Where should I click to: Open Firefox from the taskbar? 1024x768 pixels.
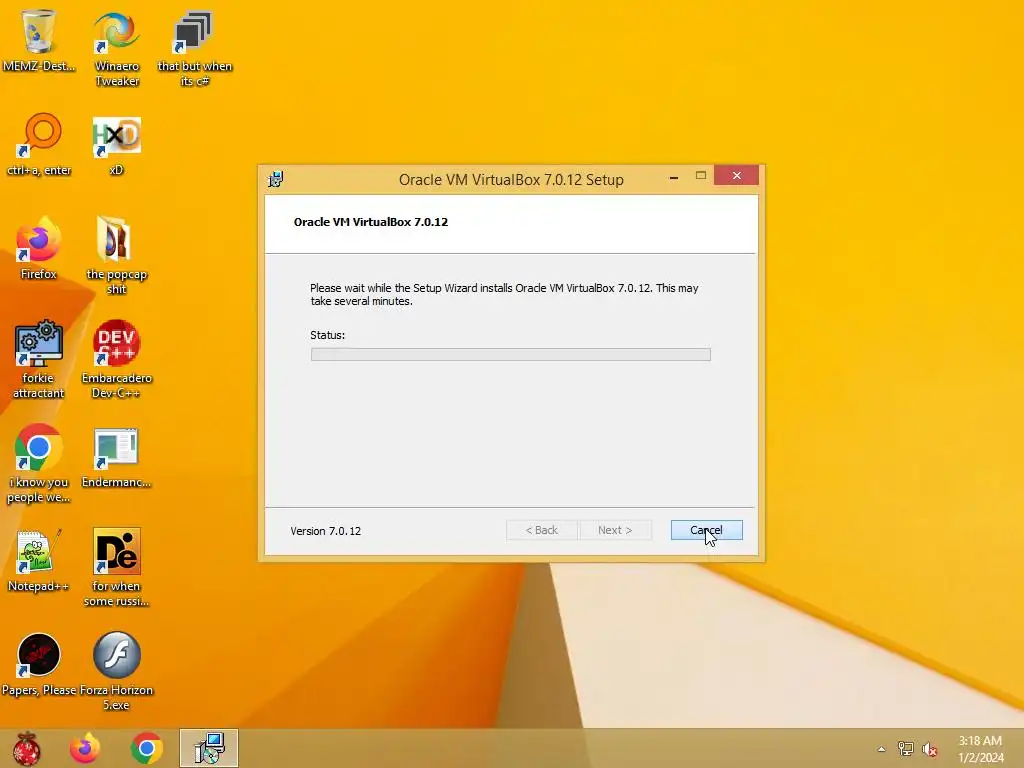(x=85, y=748)
